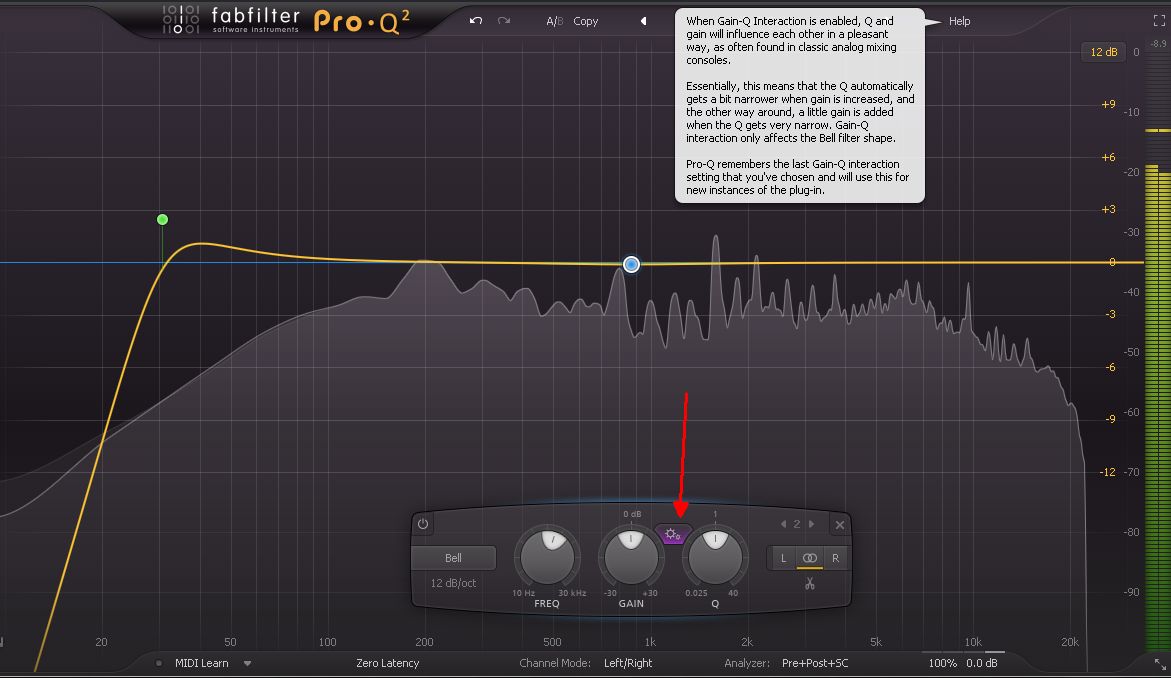Open the previous preset arrow

point(643,21)
